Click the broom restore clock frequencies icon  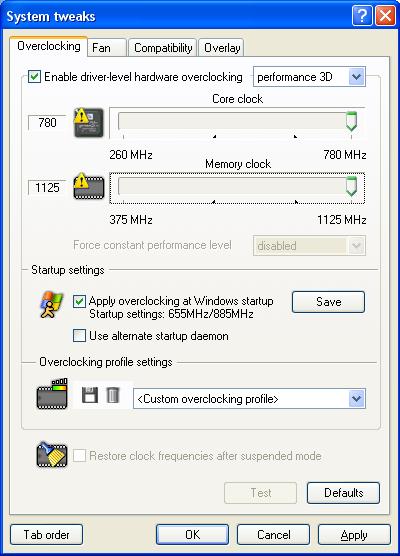pos(52,455)
